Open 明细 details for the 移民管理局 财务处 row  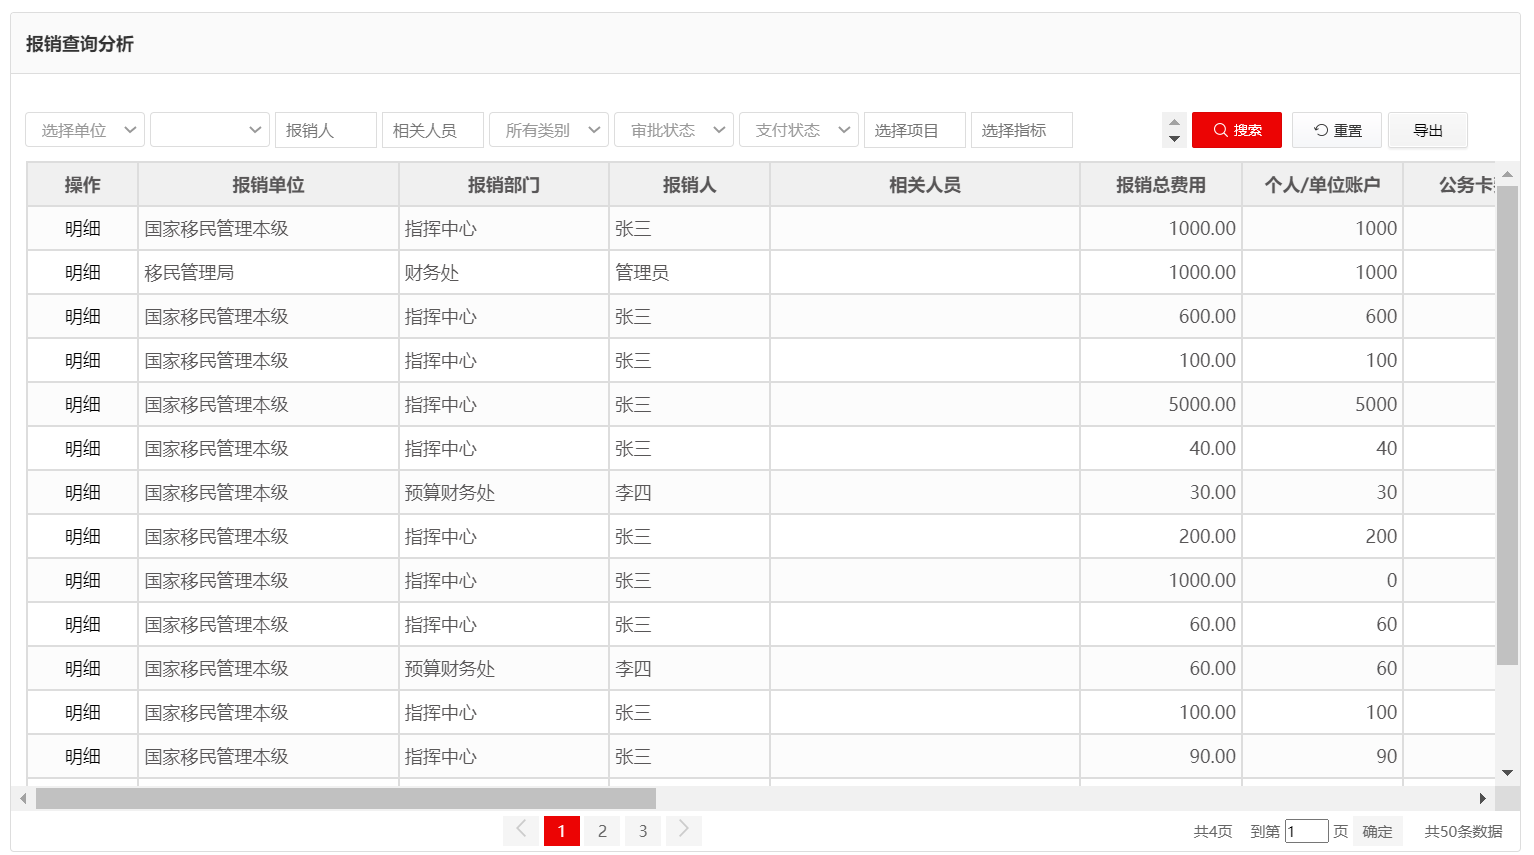point(83,272)
